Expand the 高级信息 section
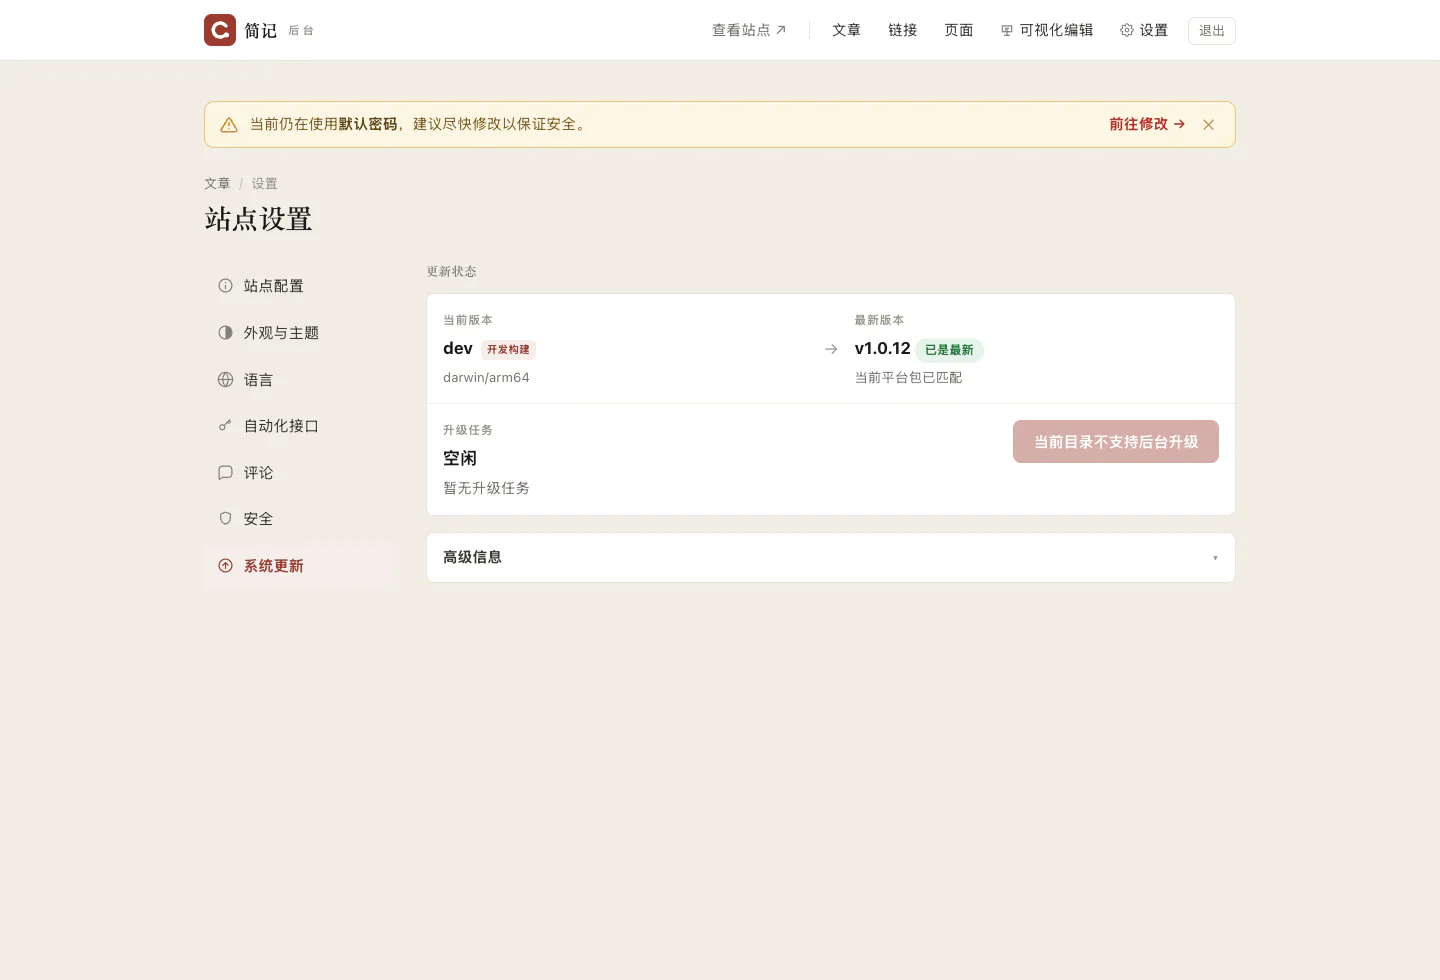The height and width of the screenshot is (980, 1440). pyautogui.click(x=831, y=558)
